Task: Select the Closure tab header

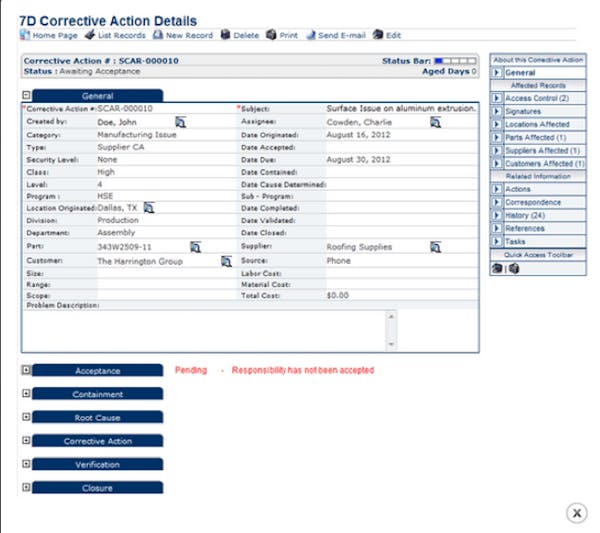Action: coord(98,488)
